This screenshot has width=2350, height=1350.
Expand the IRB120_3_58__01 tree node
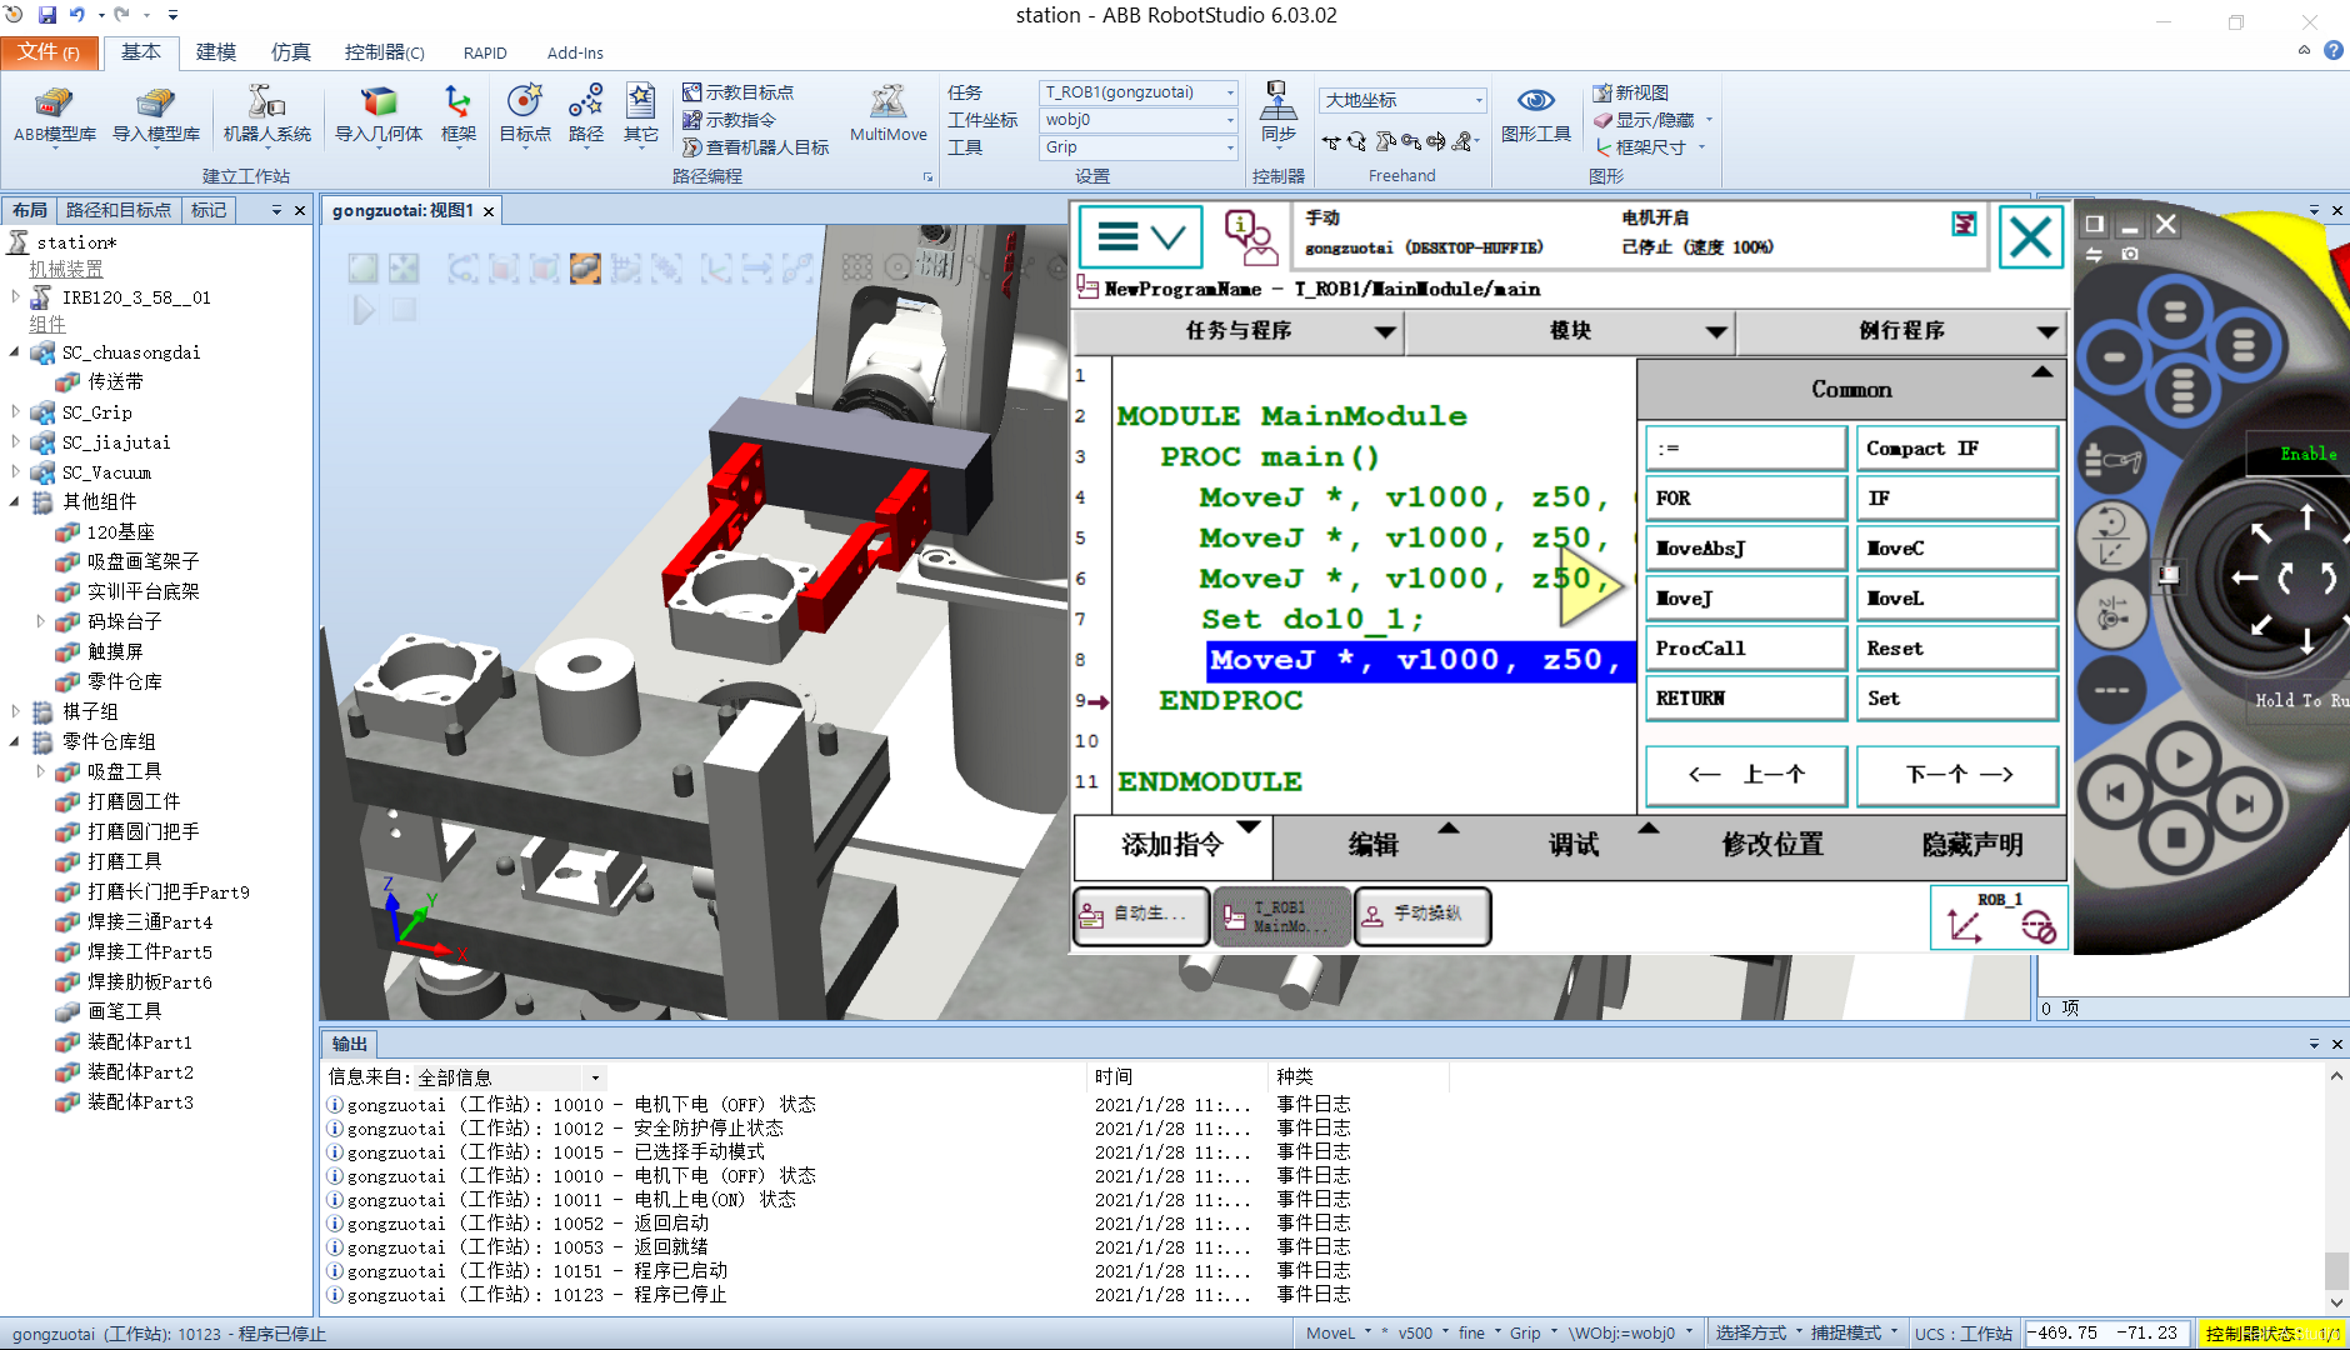16,297
